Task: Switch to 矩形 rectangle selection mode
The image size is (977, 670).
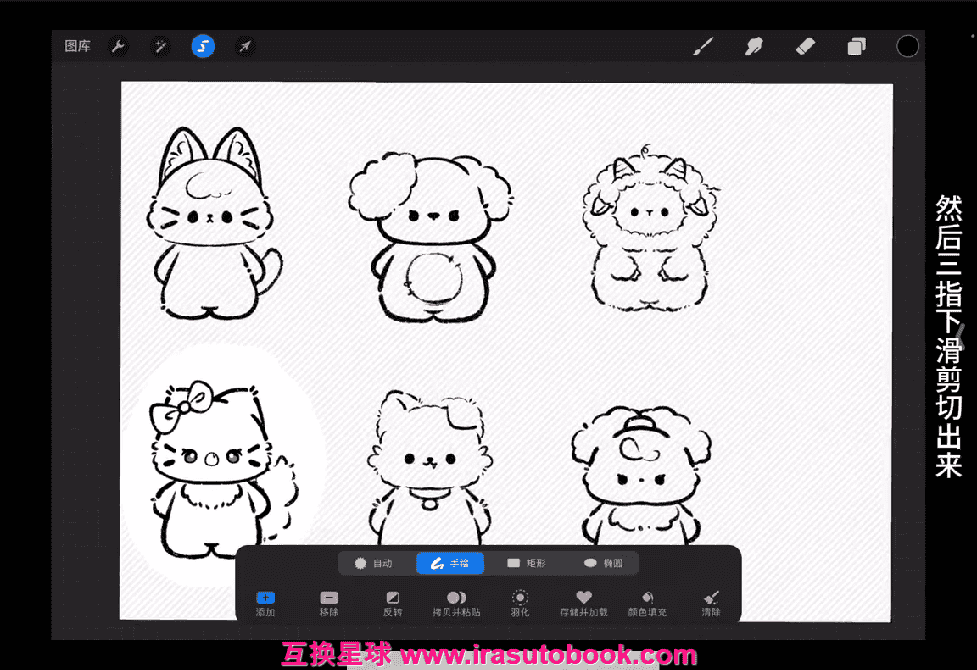Action: coord(527,563)
